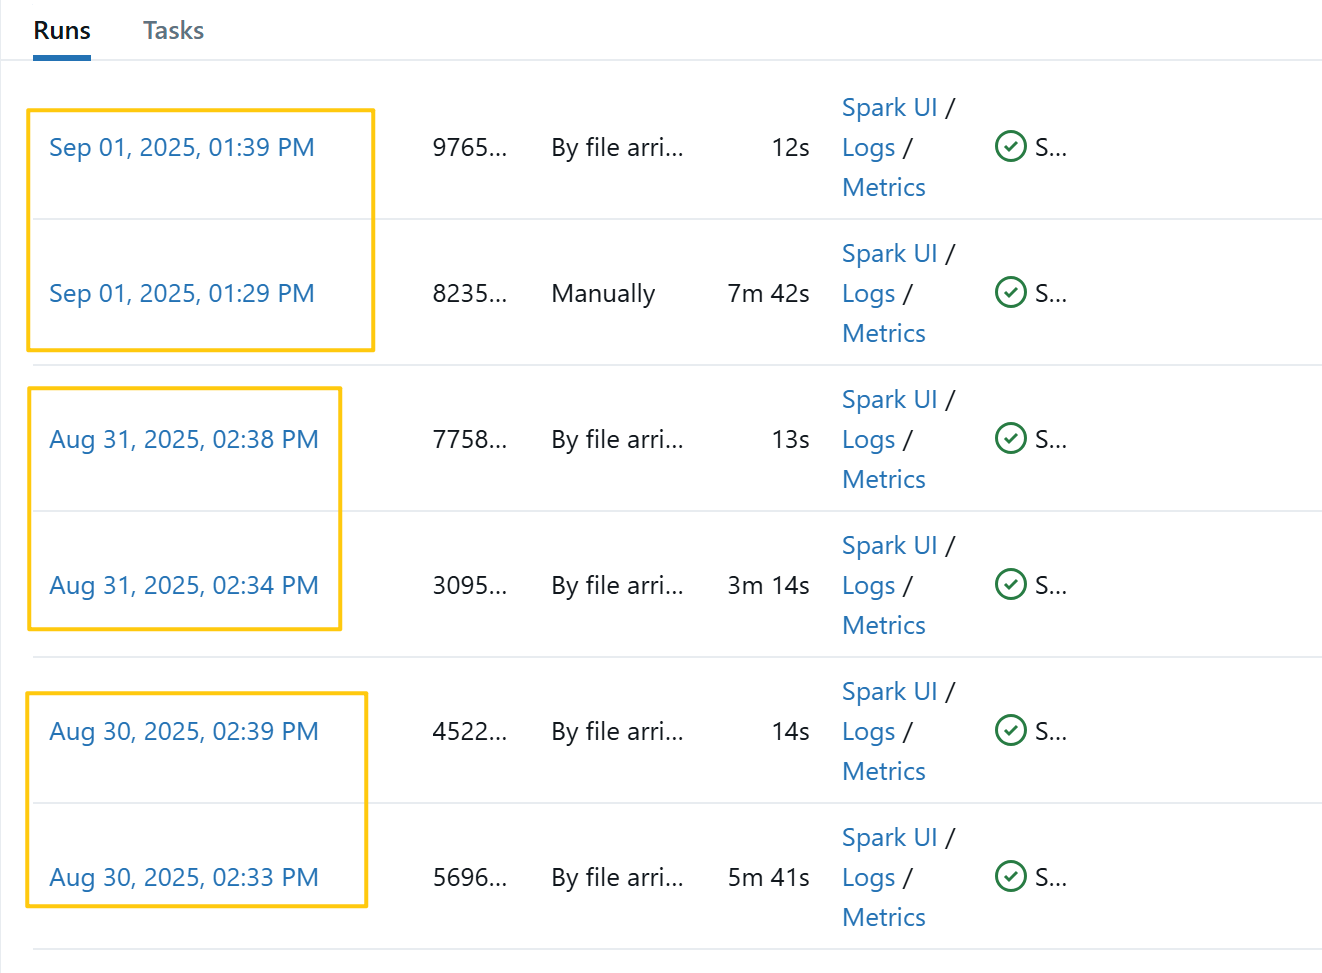This screenshot has height=973, width=1322.
Task: Open the Aug 31, 2025, 02:38 PM run
Action: point(184,439)
